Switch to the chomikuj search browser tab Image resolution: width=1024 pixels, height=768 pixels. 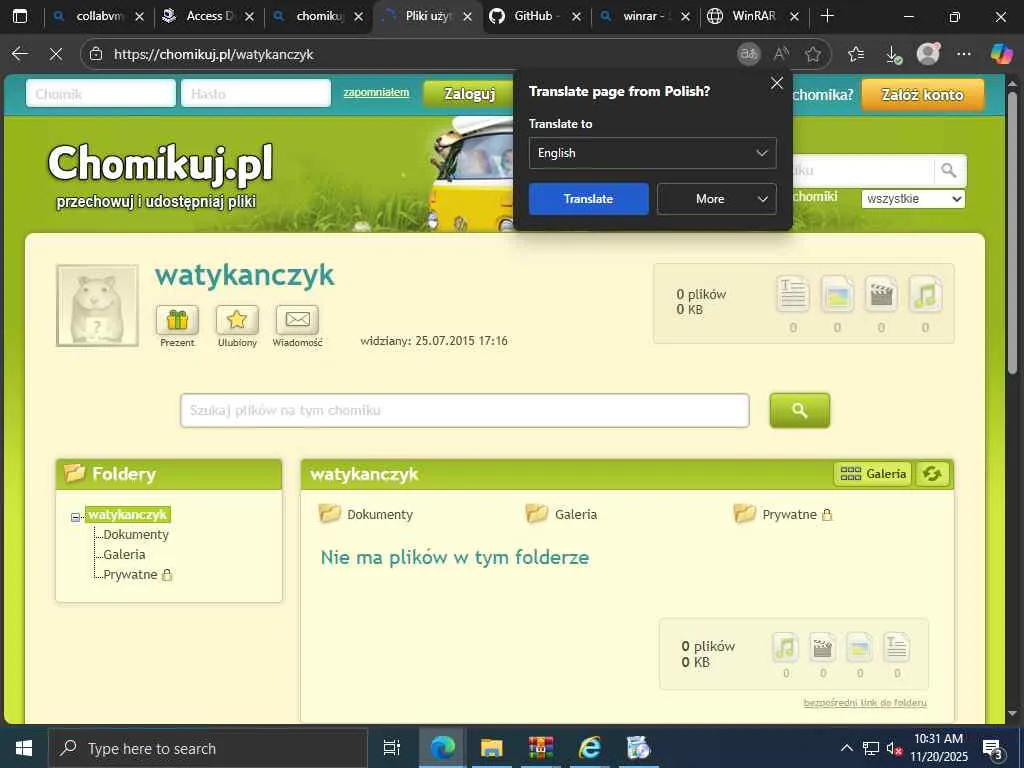[x=319, y=16]
